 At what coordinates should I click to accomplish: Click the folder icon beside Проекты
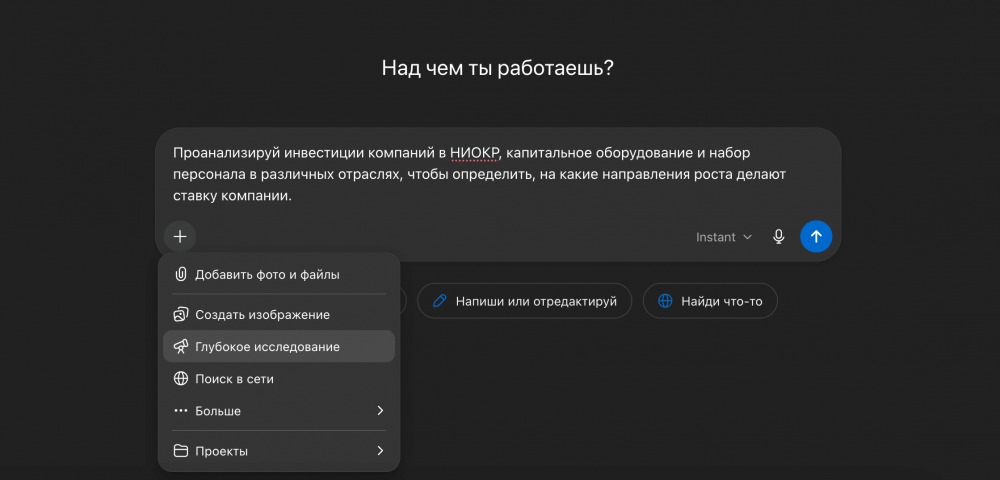(x=181, y=451)
